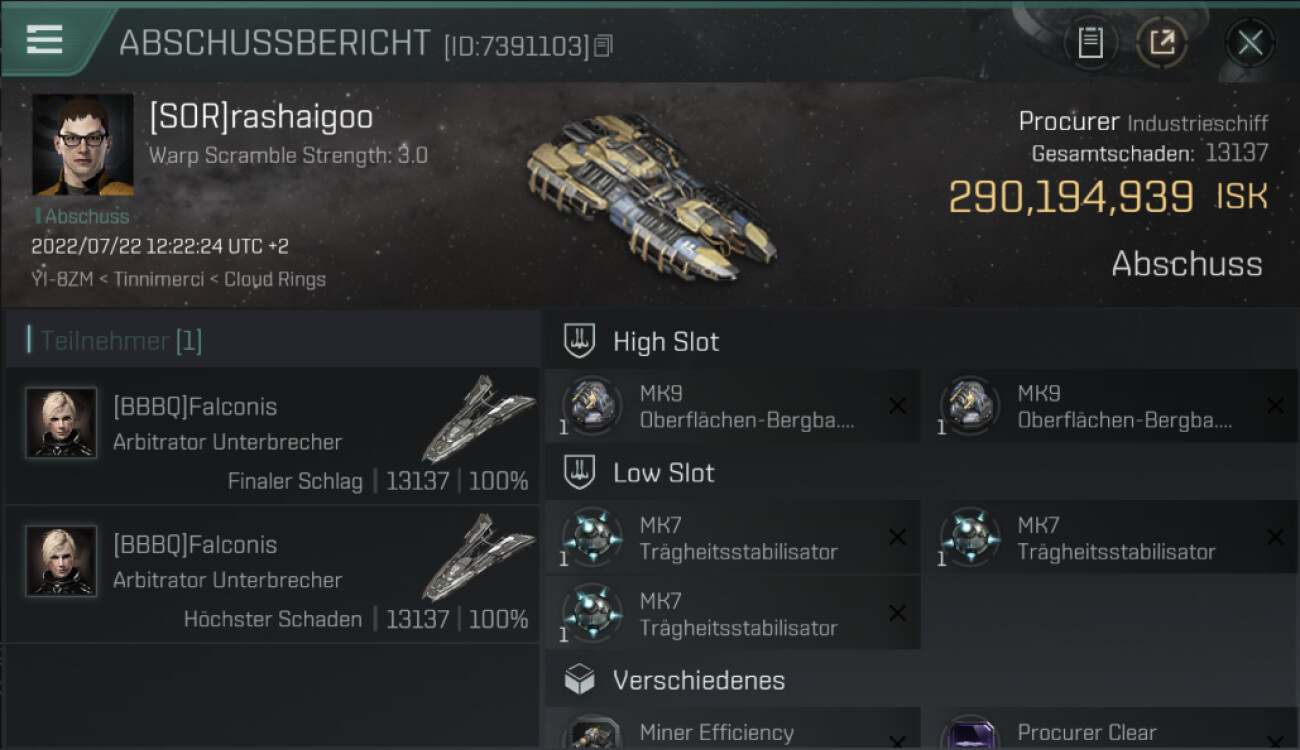Select Falconis Höchster Schaden entry portrait

pyautogui.click(x=61, y=561)
